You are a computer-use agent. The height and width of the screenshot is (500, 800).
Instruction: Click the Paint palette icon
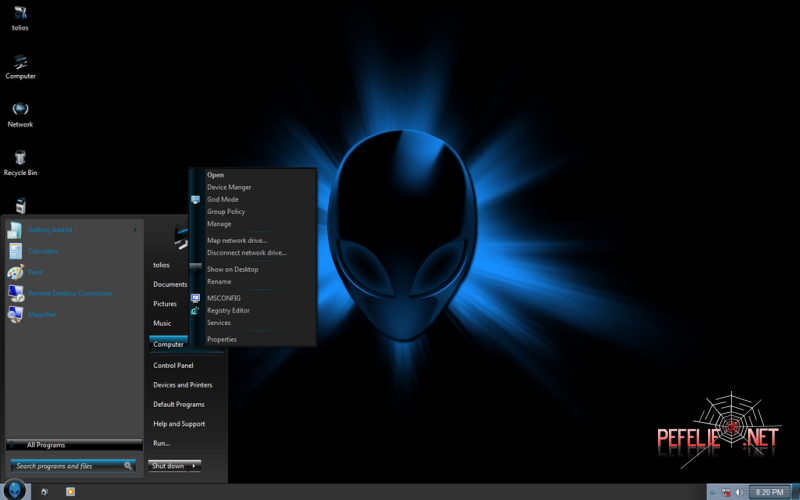coord(15,272)
